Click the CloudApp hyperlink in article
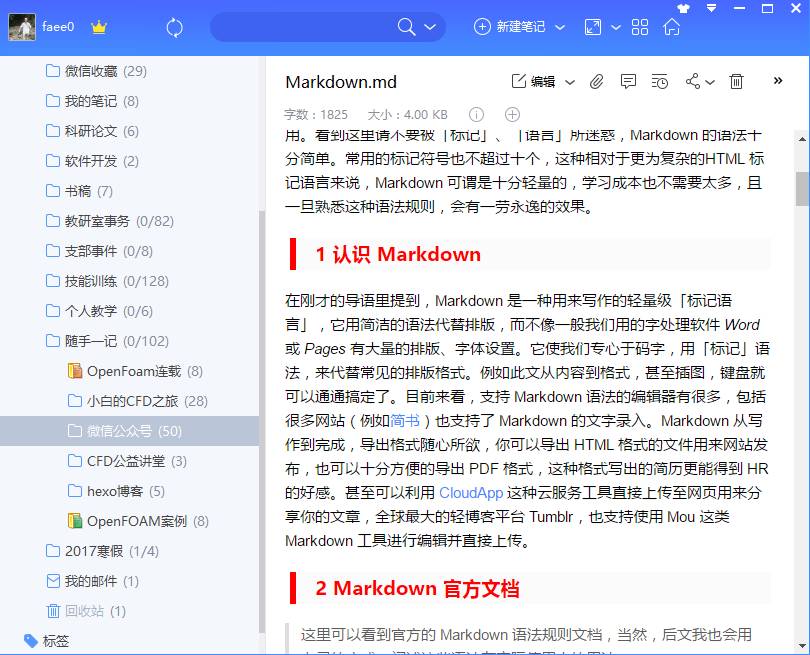This screenshot has width=810, height=655. (471, 492)
